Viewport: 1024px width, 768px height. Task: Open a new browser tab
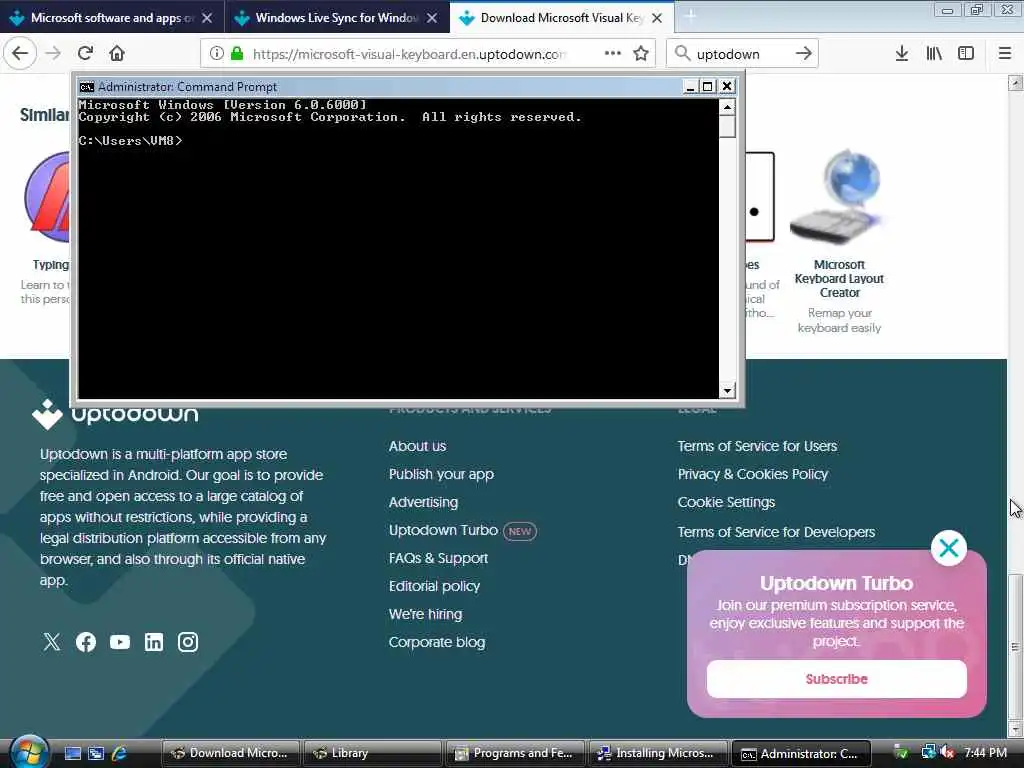690,17
